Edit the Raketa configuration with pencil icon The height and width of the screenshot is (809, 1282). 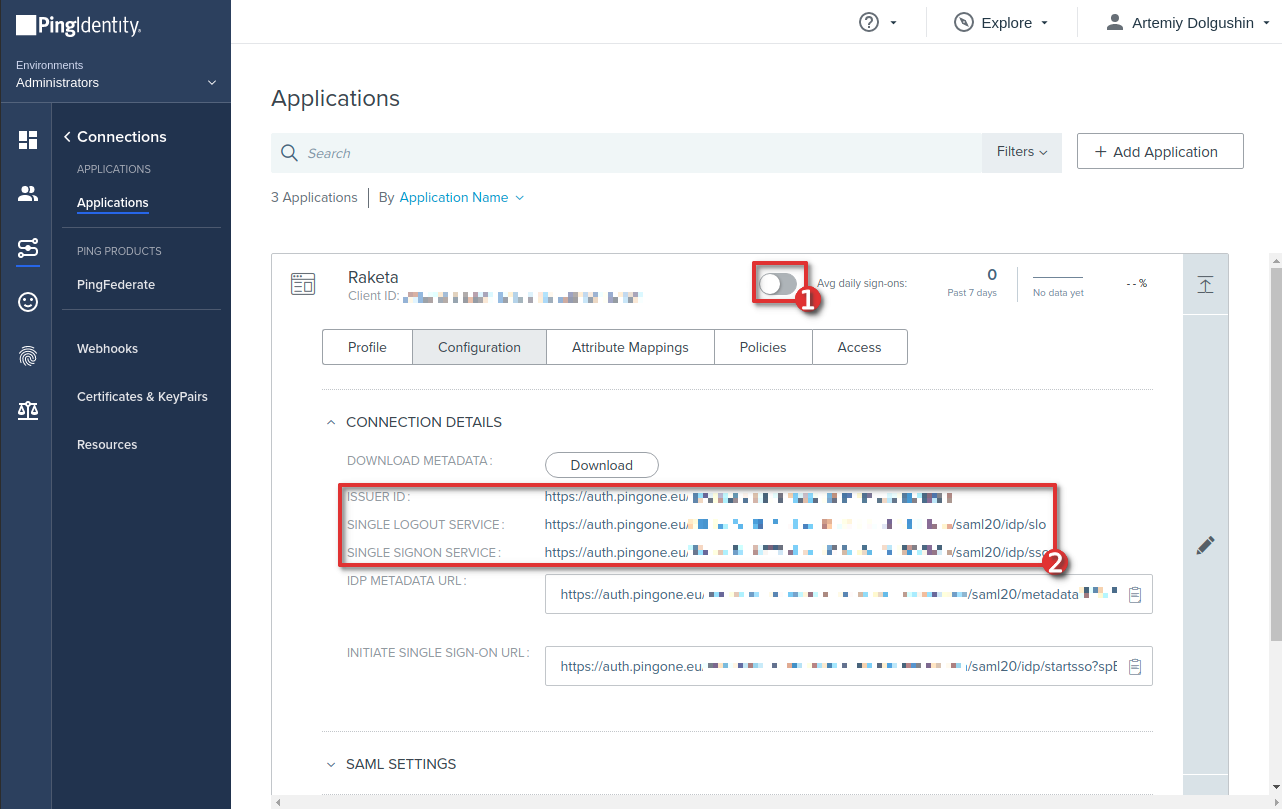pos(1205,545)
